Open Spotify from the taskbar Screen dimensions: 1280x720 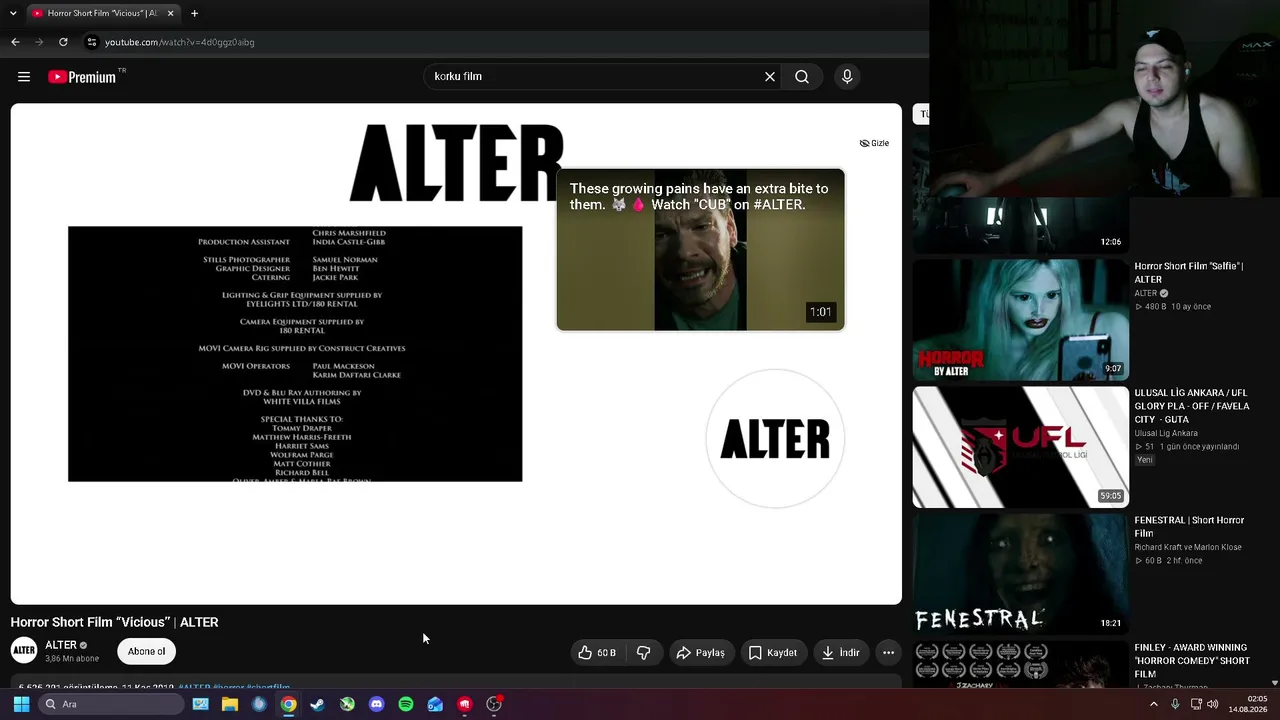pyautogui.click(x=405, y=704)
